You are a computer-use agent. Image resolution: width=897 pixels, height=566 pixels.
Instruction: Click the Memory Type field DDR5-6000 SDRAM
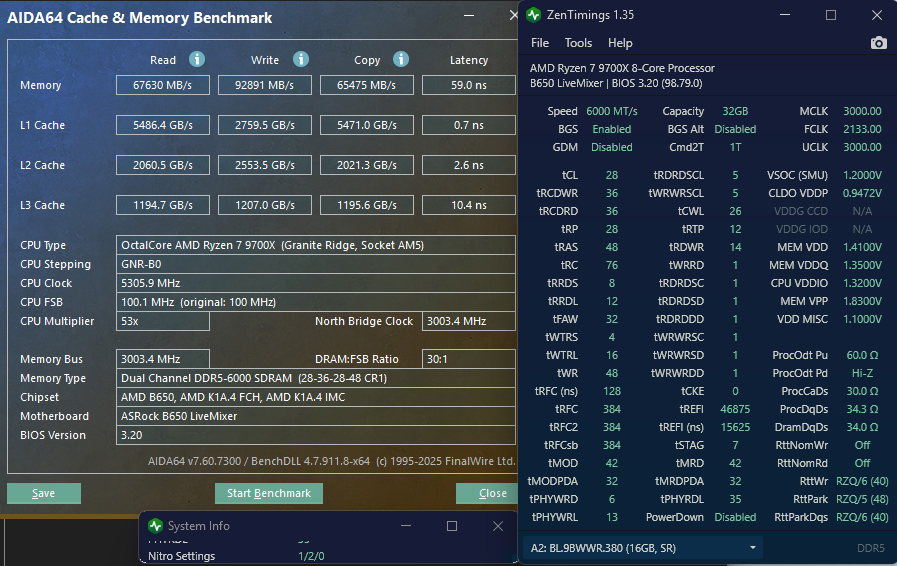click(316, 378)
